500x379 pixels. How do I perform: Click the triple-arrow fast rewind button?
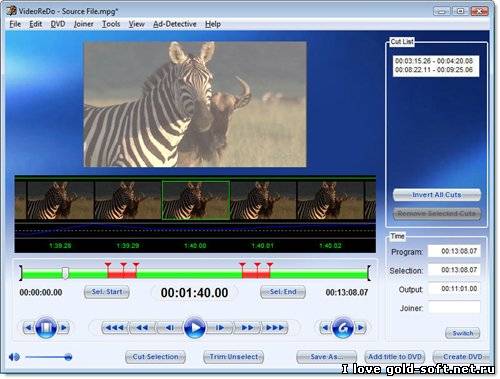115,328
